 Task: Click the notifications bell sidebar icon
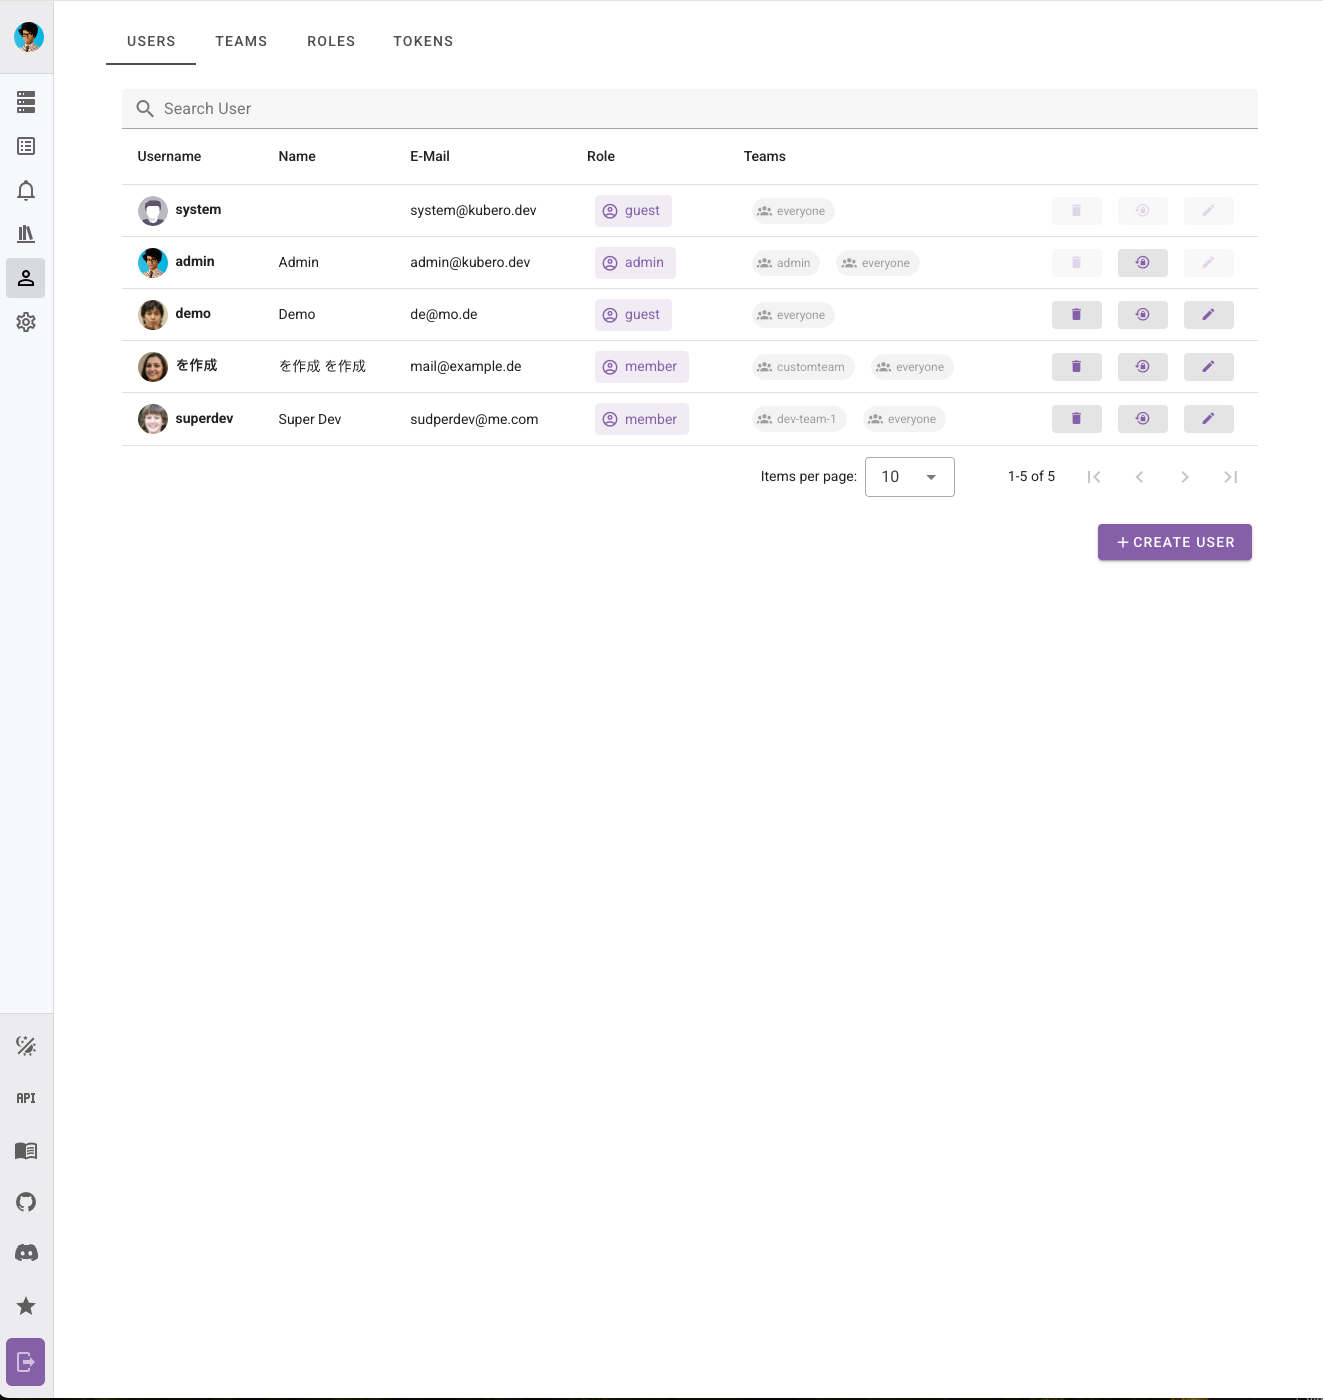pyautogui.click(x=26, y=190)
